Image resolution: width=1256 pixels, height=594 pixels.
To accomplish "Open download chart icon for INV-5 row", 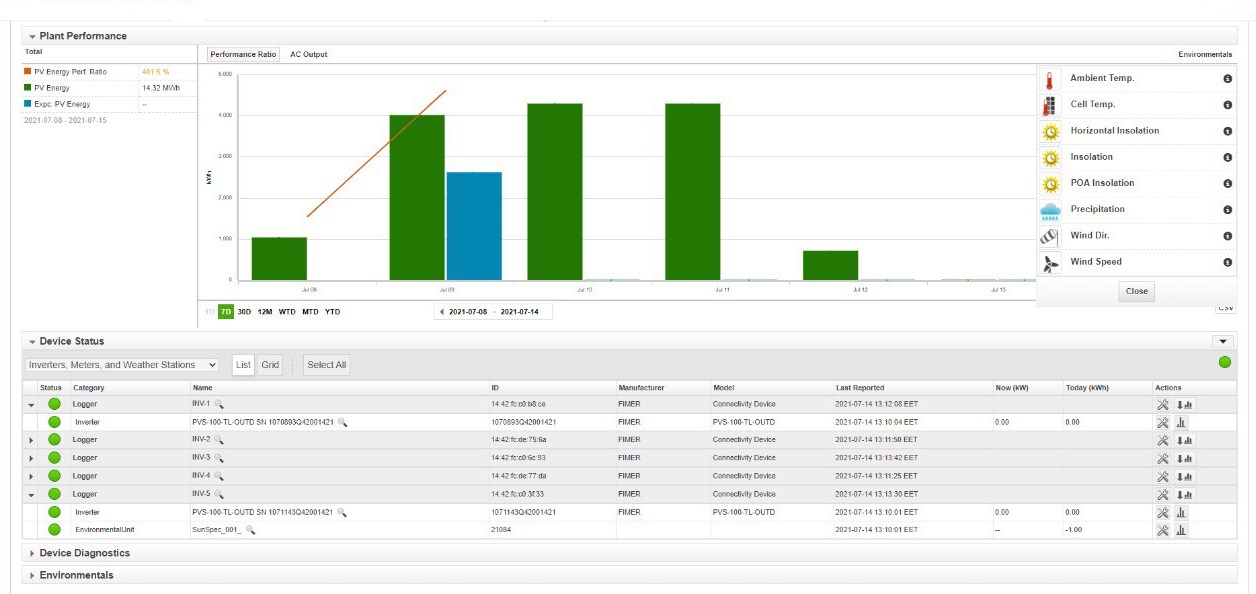I will 1186,494.
